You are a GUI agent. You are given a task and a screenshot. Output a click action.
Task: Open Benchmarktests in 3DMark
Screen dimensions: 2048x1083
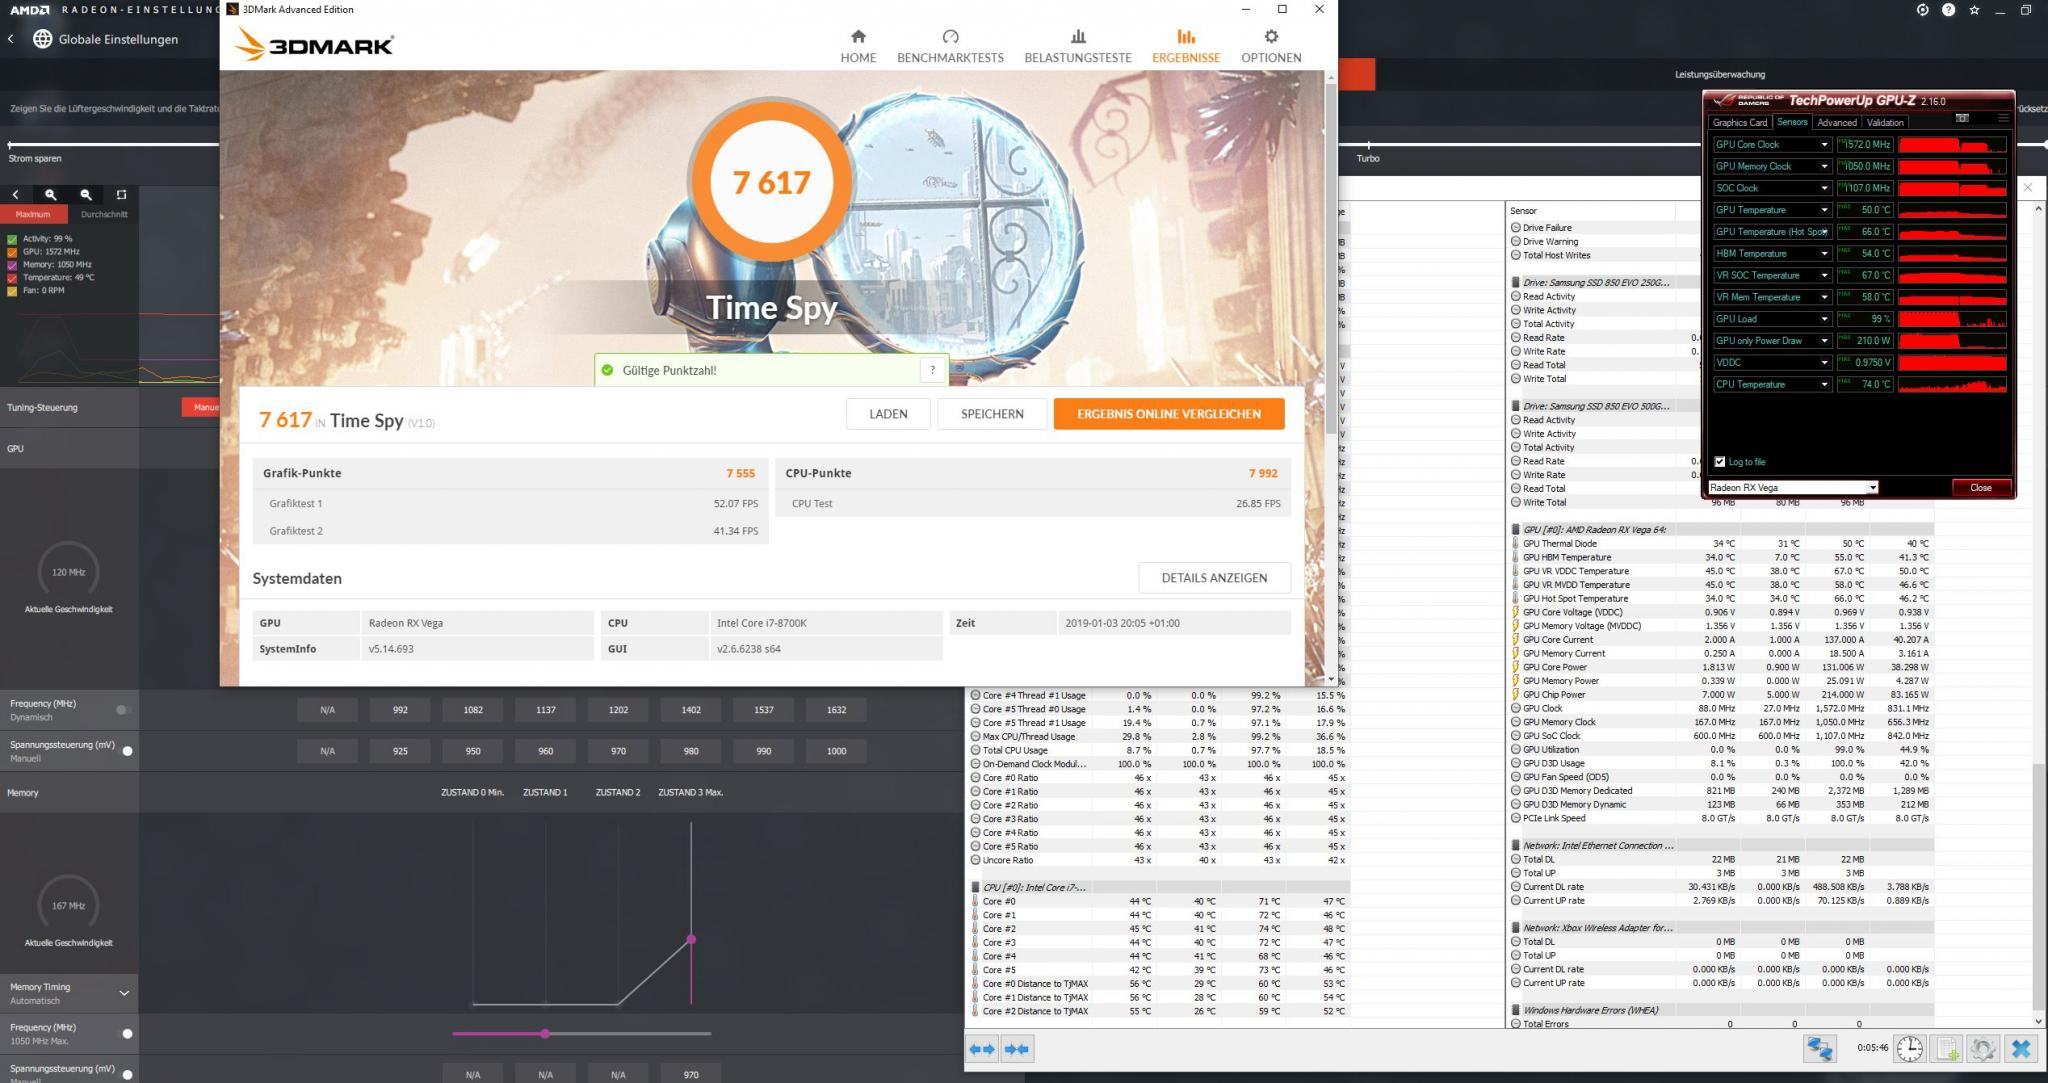tap(950, 46)
